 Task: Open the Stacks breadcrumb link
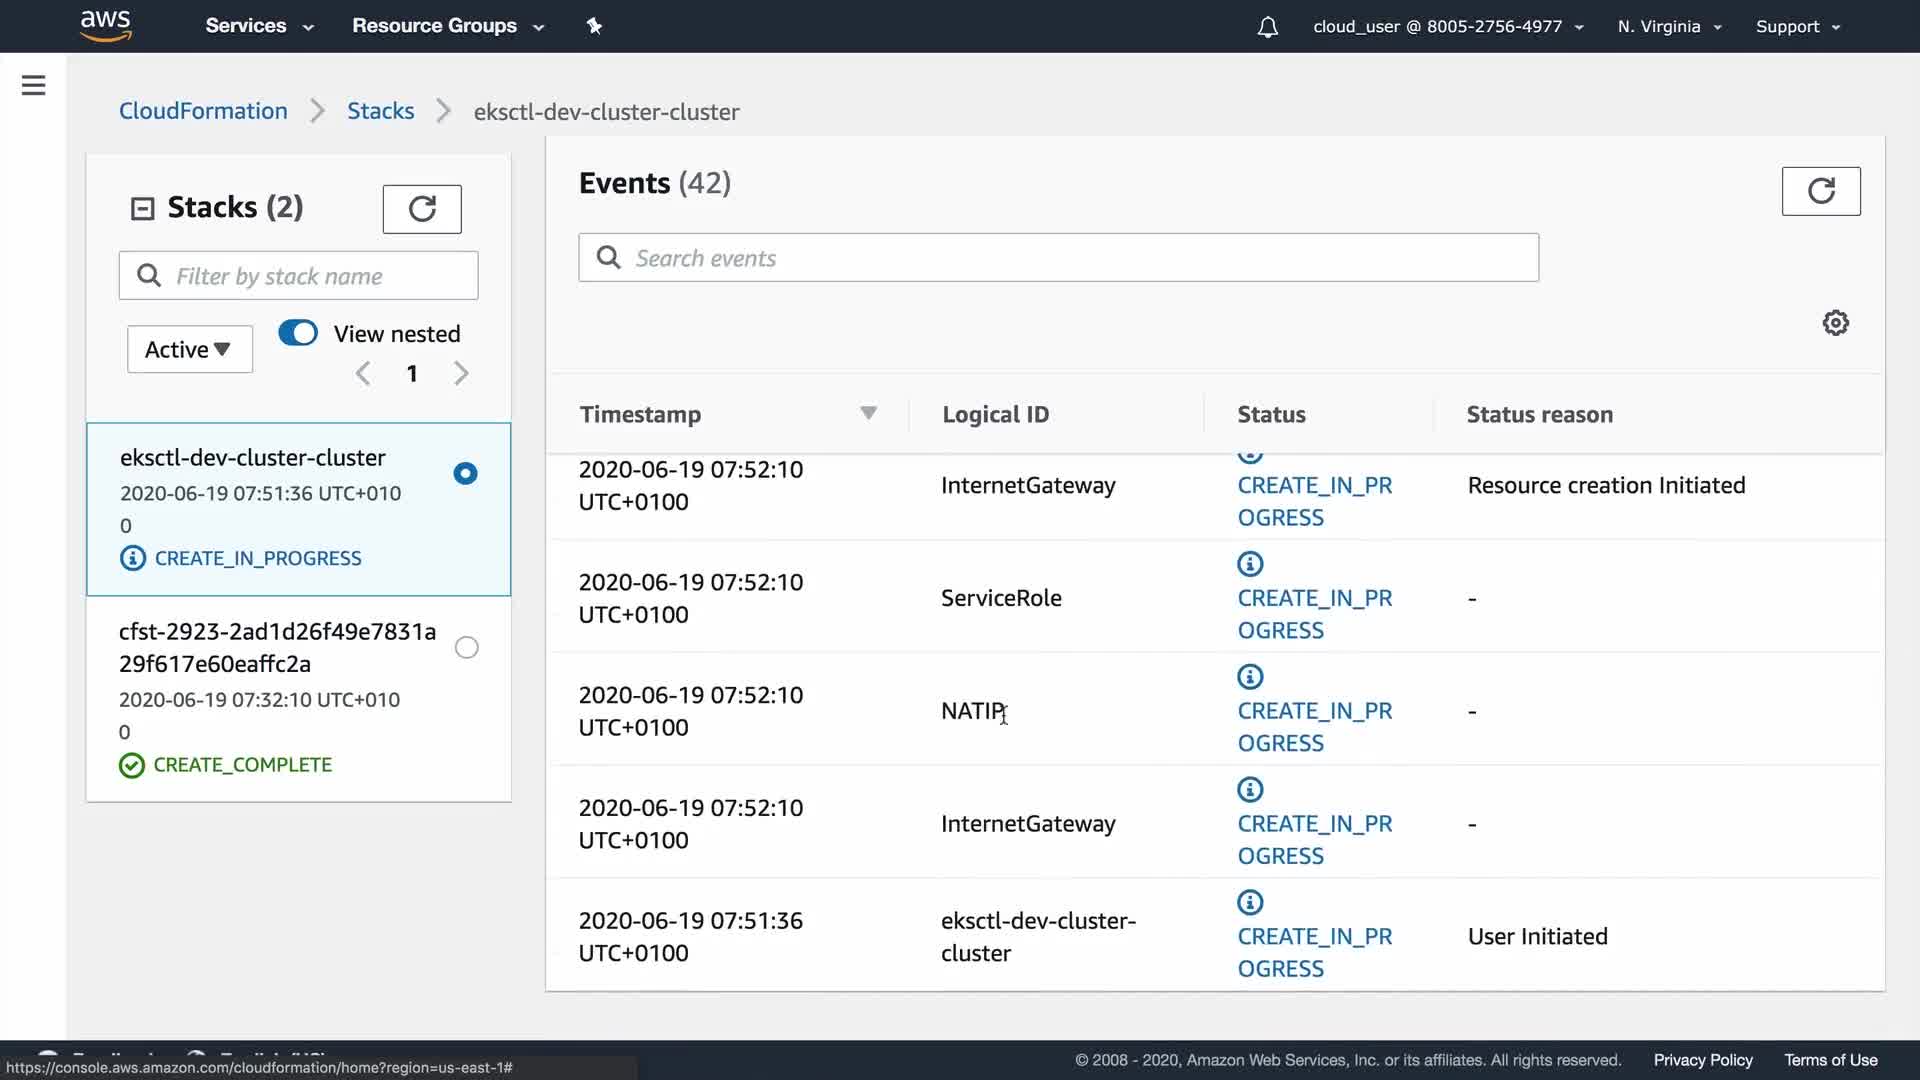tap(380, 111)
